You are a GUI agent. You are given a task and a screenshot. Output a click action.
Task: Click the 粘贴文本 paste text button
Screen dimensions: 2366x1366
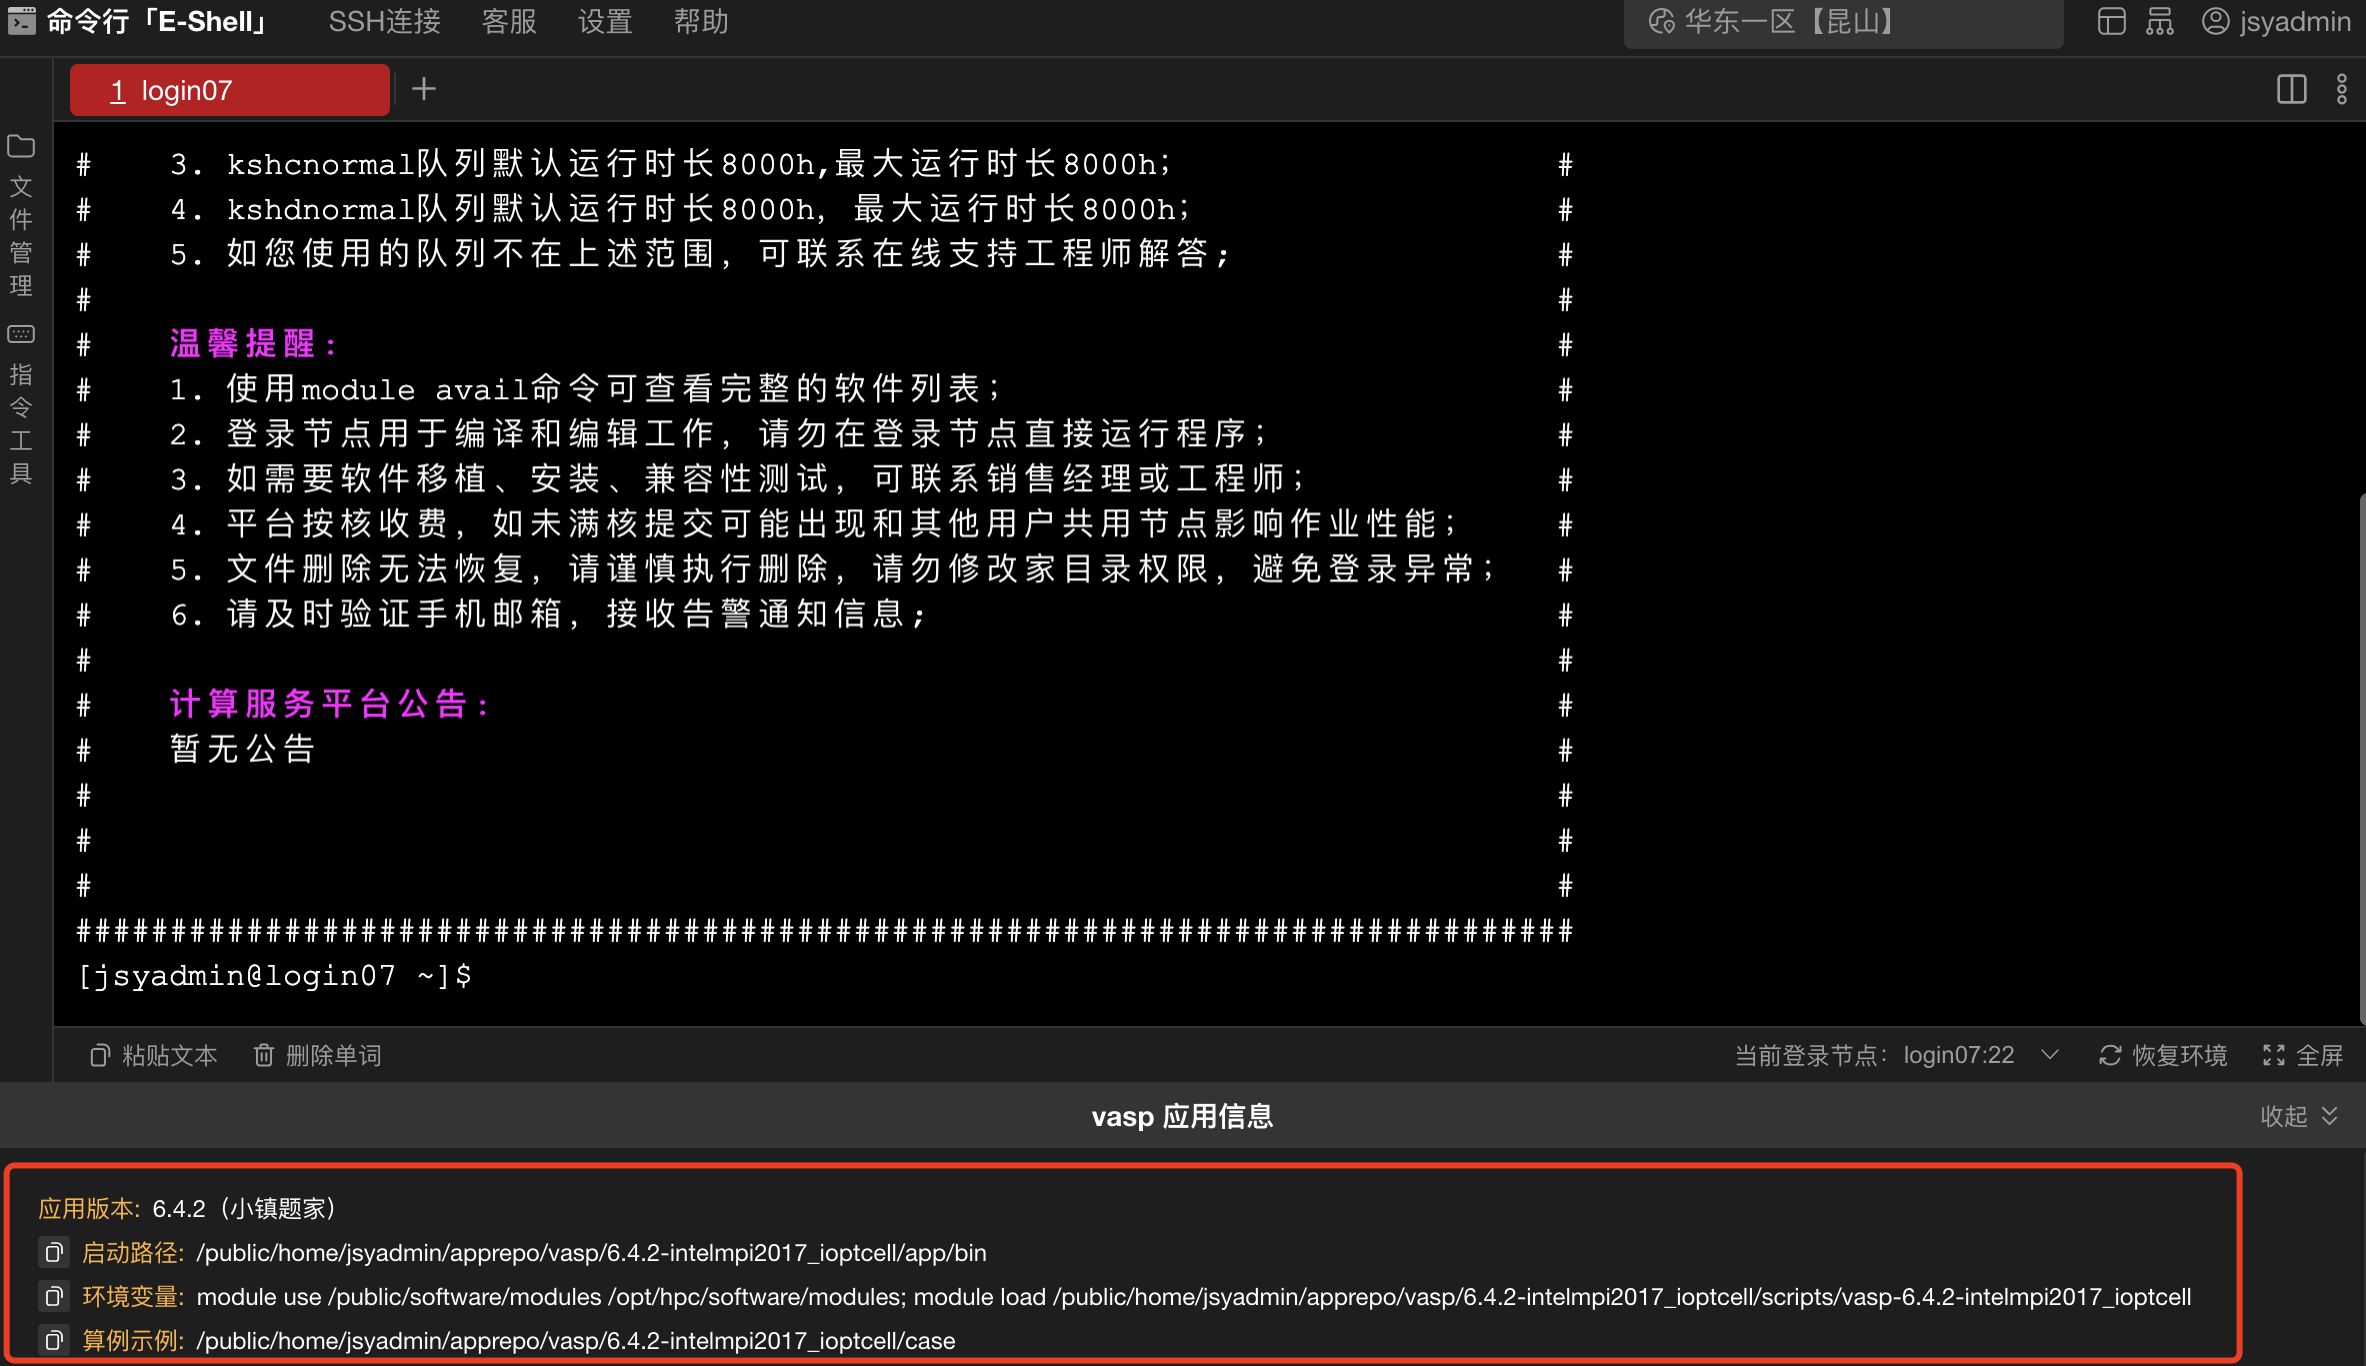154,1055
